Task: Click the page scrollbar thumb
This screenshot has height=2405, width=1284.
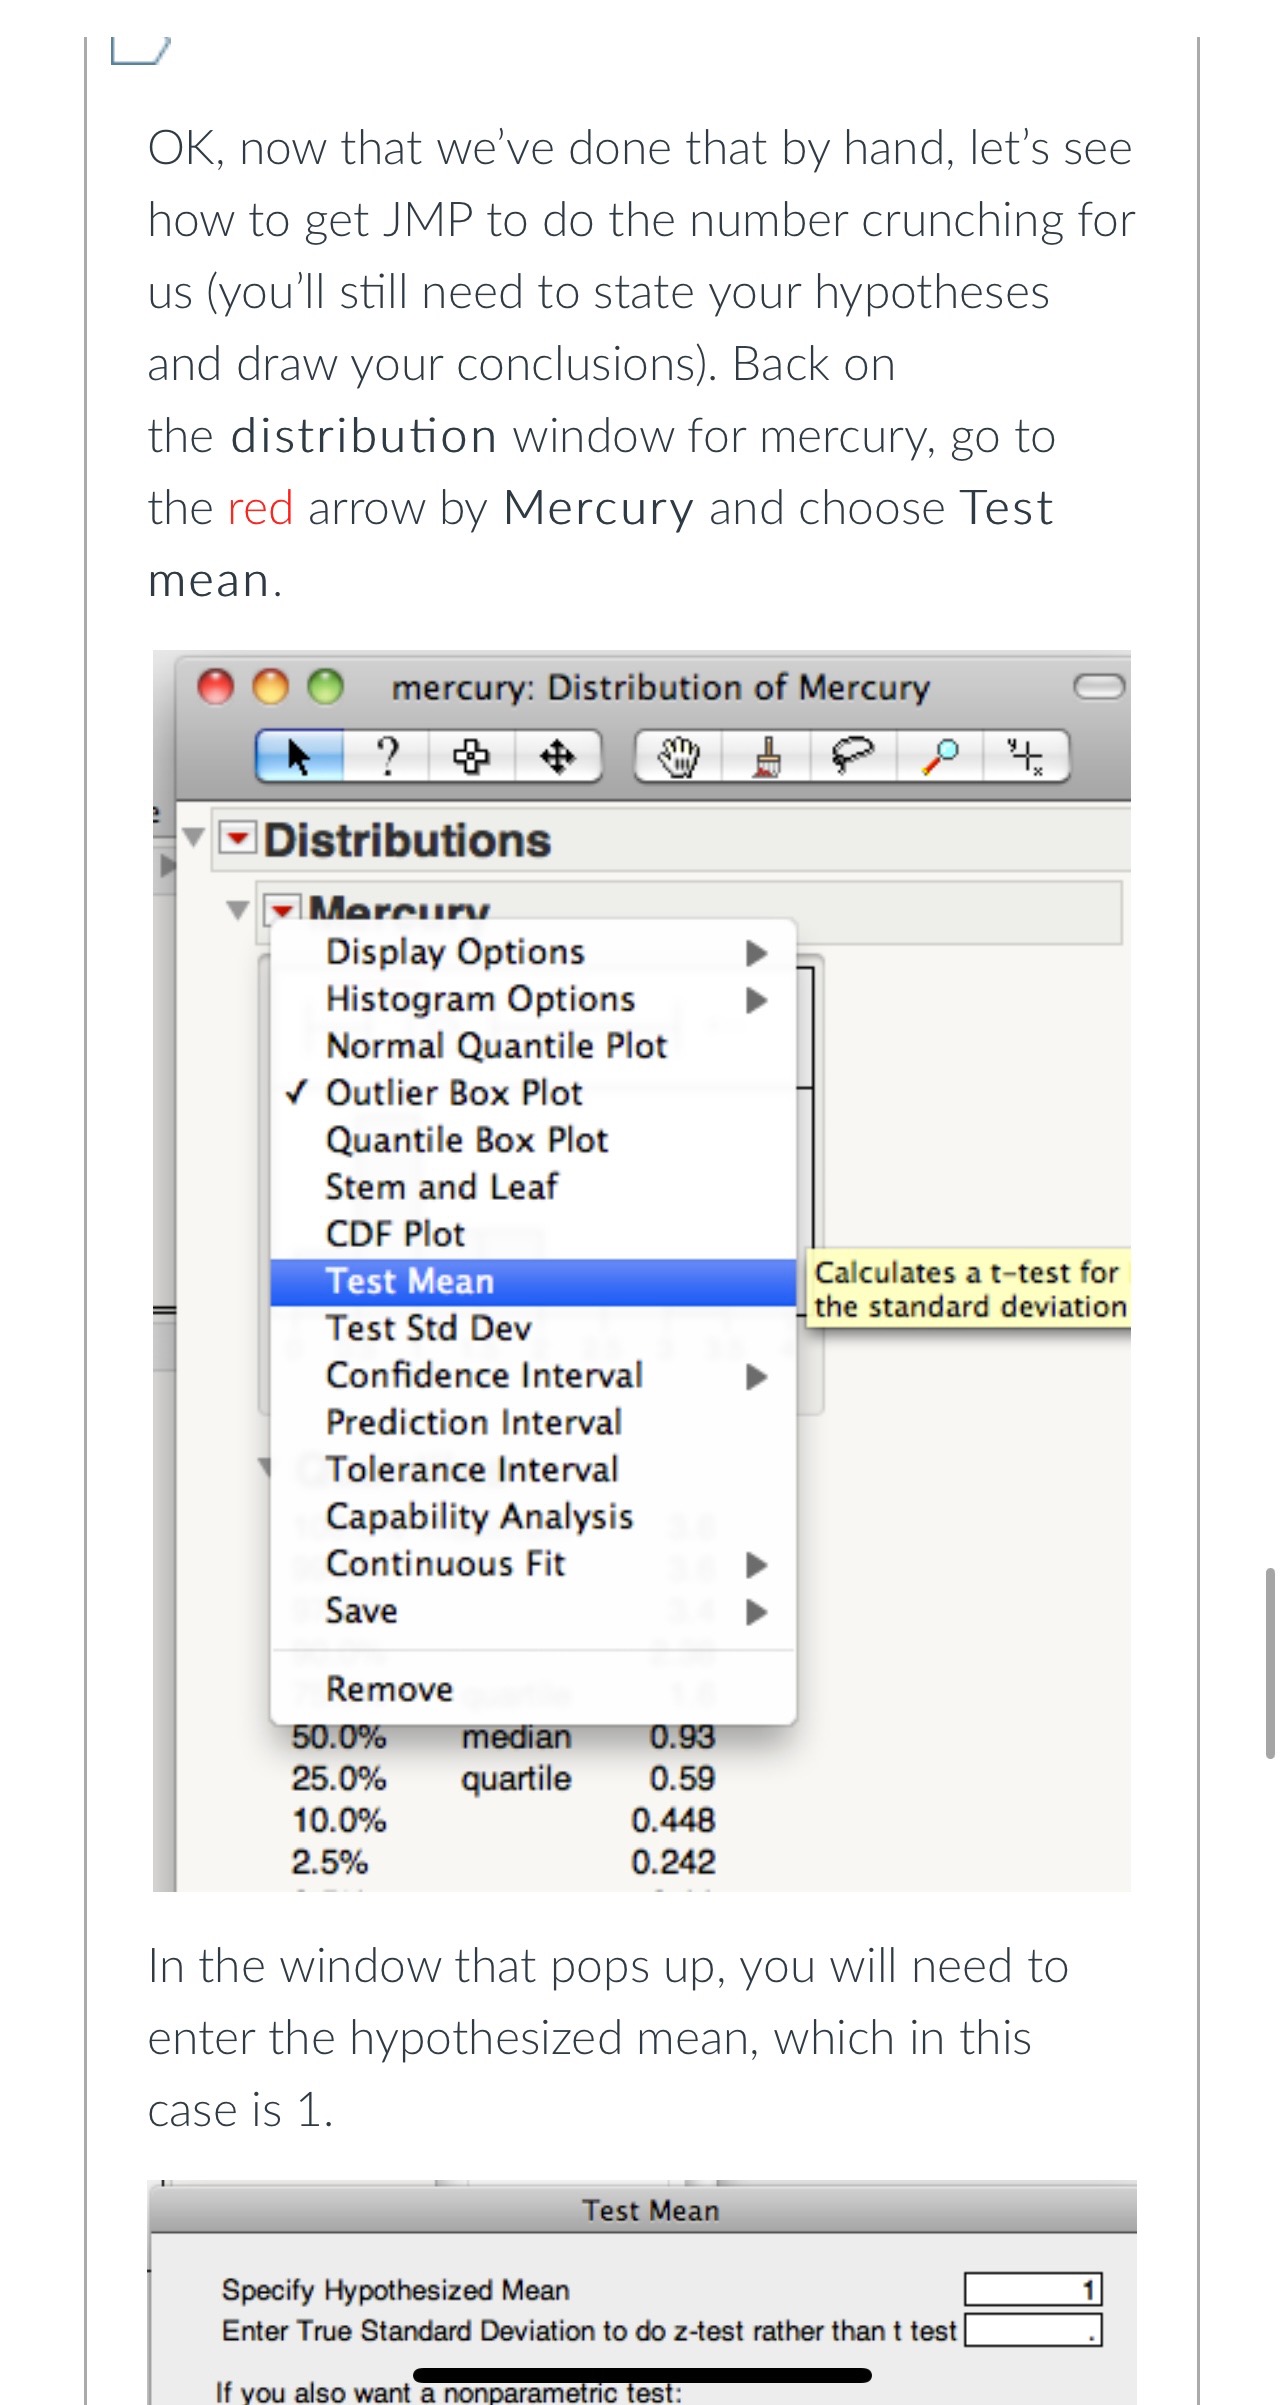Action: [x=1271, y=1663]
